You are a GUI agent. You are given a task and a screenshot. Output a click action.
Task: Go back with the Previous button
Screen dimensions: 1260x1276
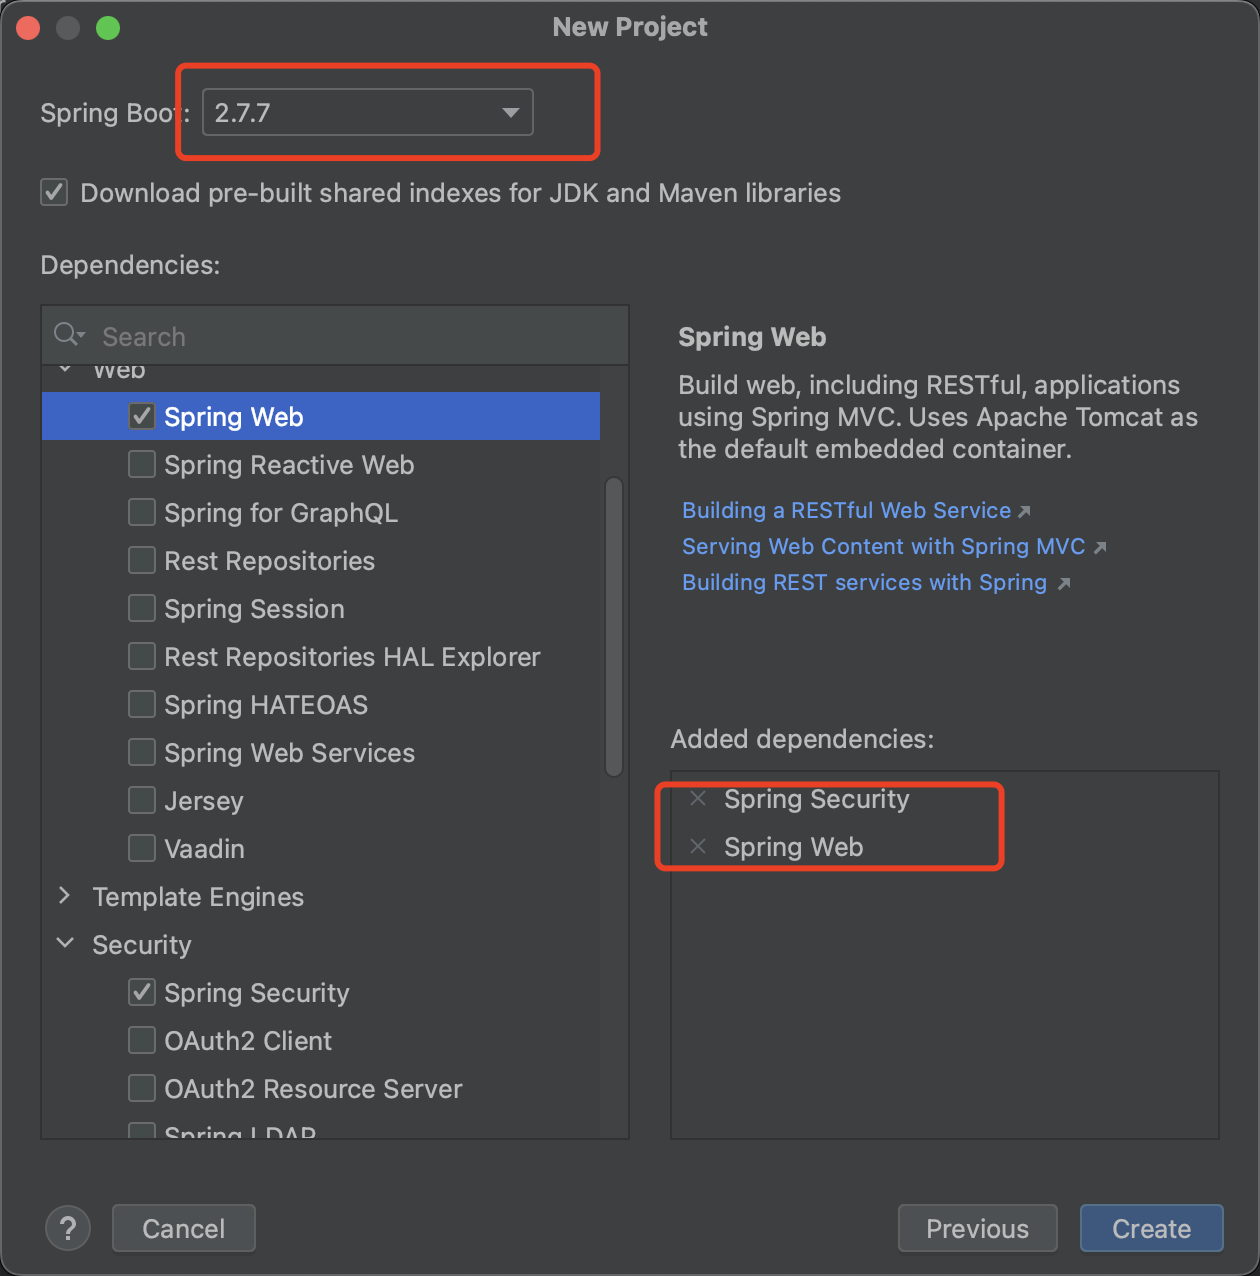click(x=977, y=1228)
